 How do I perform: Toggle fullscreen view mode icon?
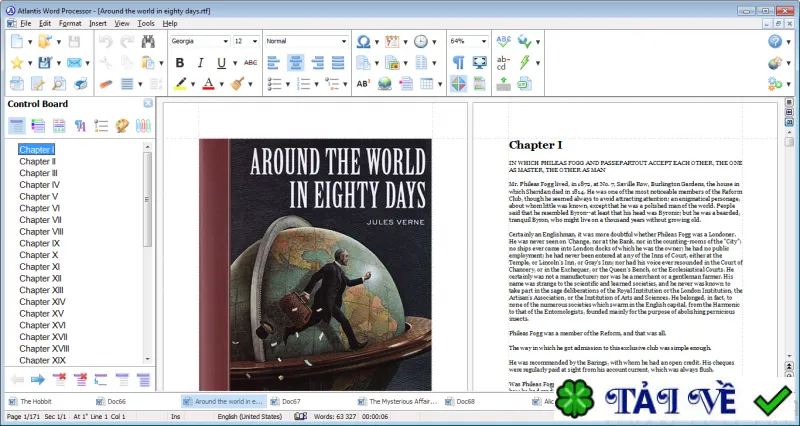click(x=479, y=63)
